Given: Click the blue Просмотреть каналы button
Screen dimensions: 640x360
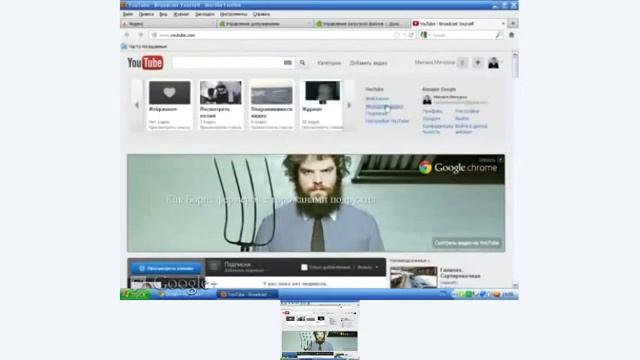Looking at the screenshot, I should pos(166,268).
